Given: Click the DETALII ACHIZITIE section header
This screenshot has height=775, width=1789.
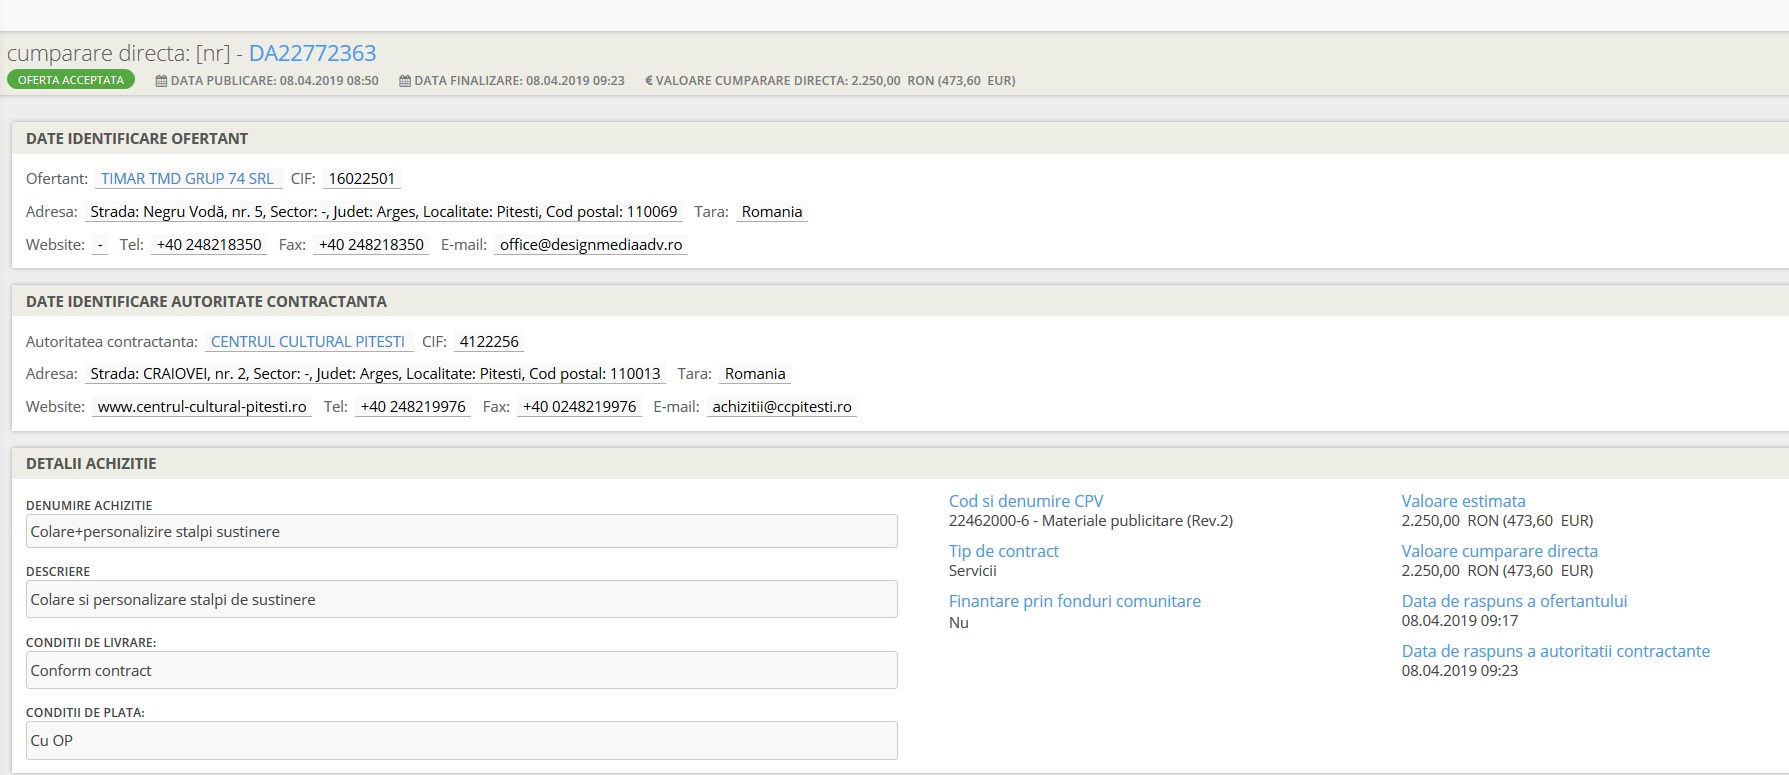Looking at the screenshot, I should click(91, 464).
